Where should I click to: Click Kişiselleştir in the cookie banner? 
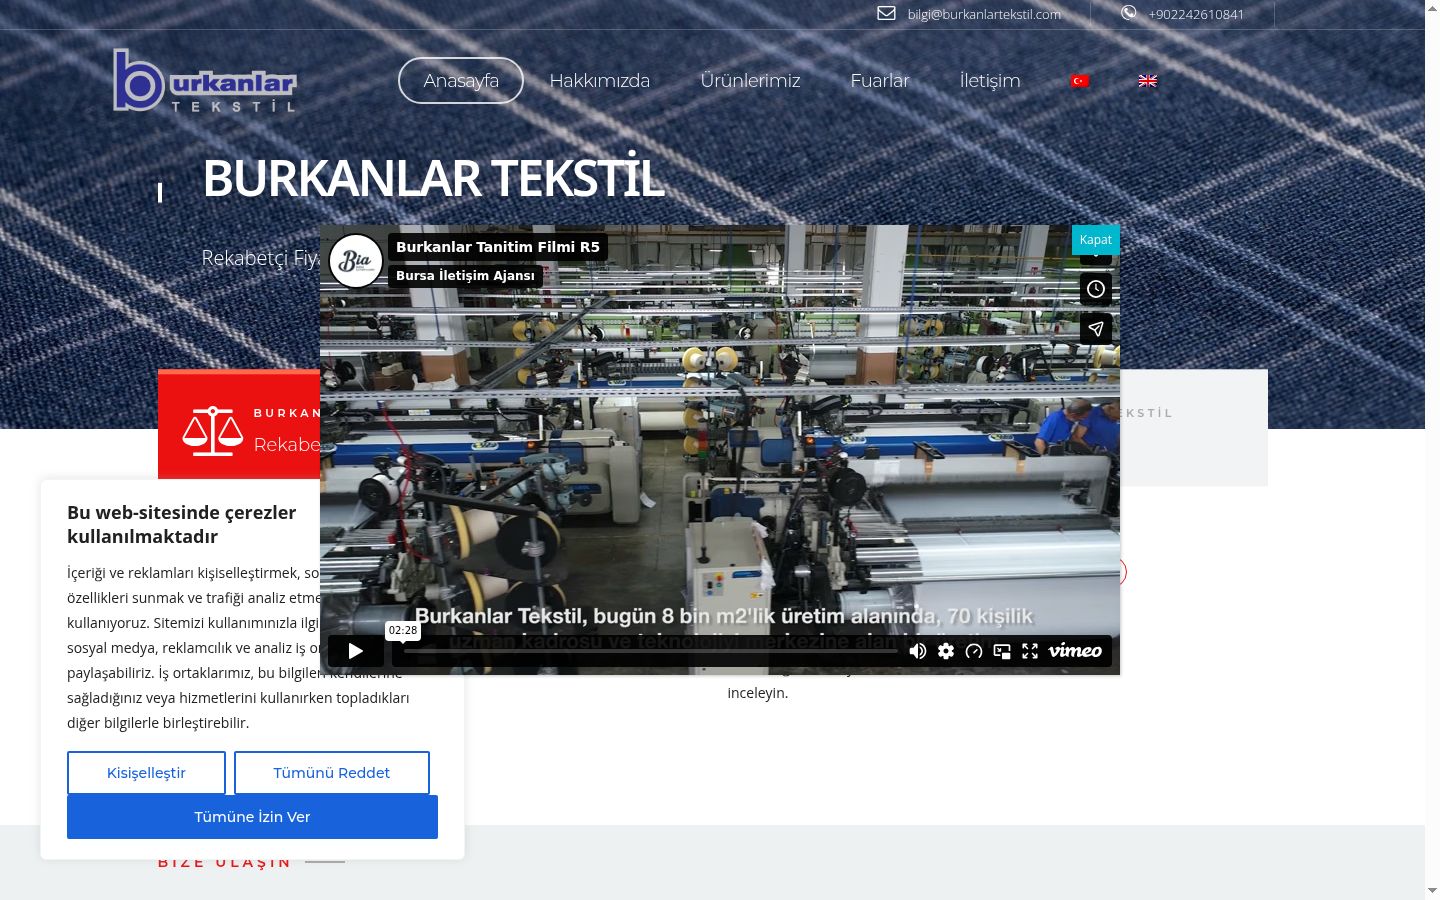coord(146,773)
